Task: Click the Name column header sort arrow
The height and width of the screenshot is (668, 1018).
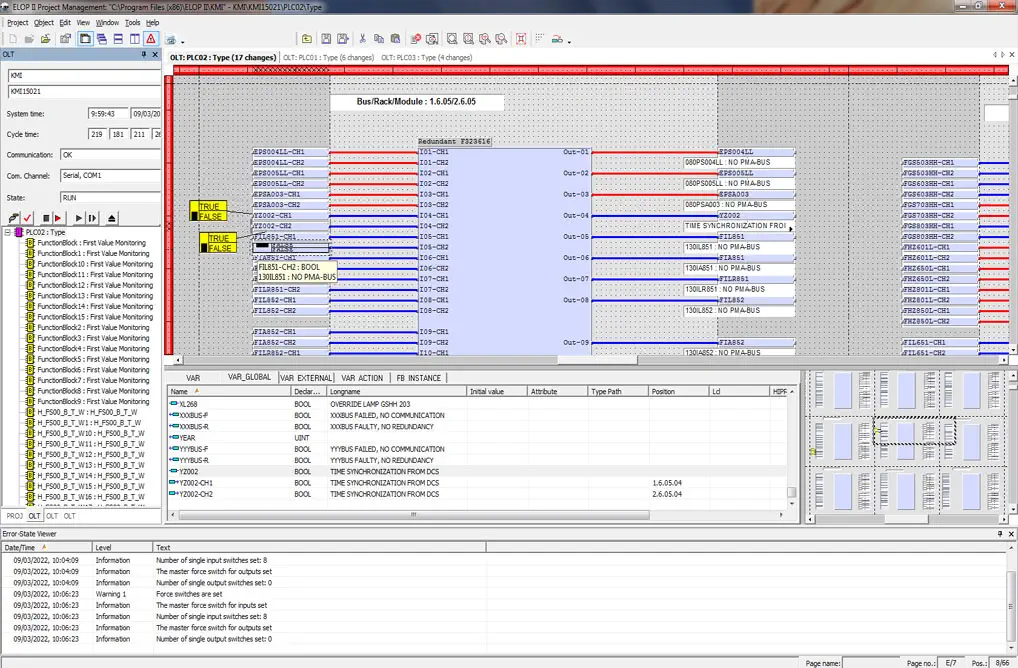Action: point(197,392)
